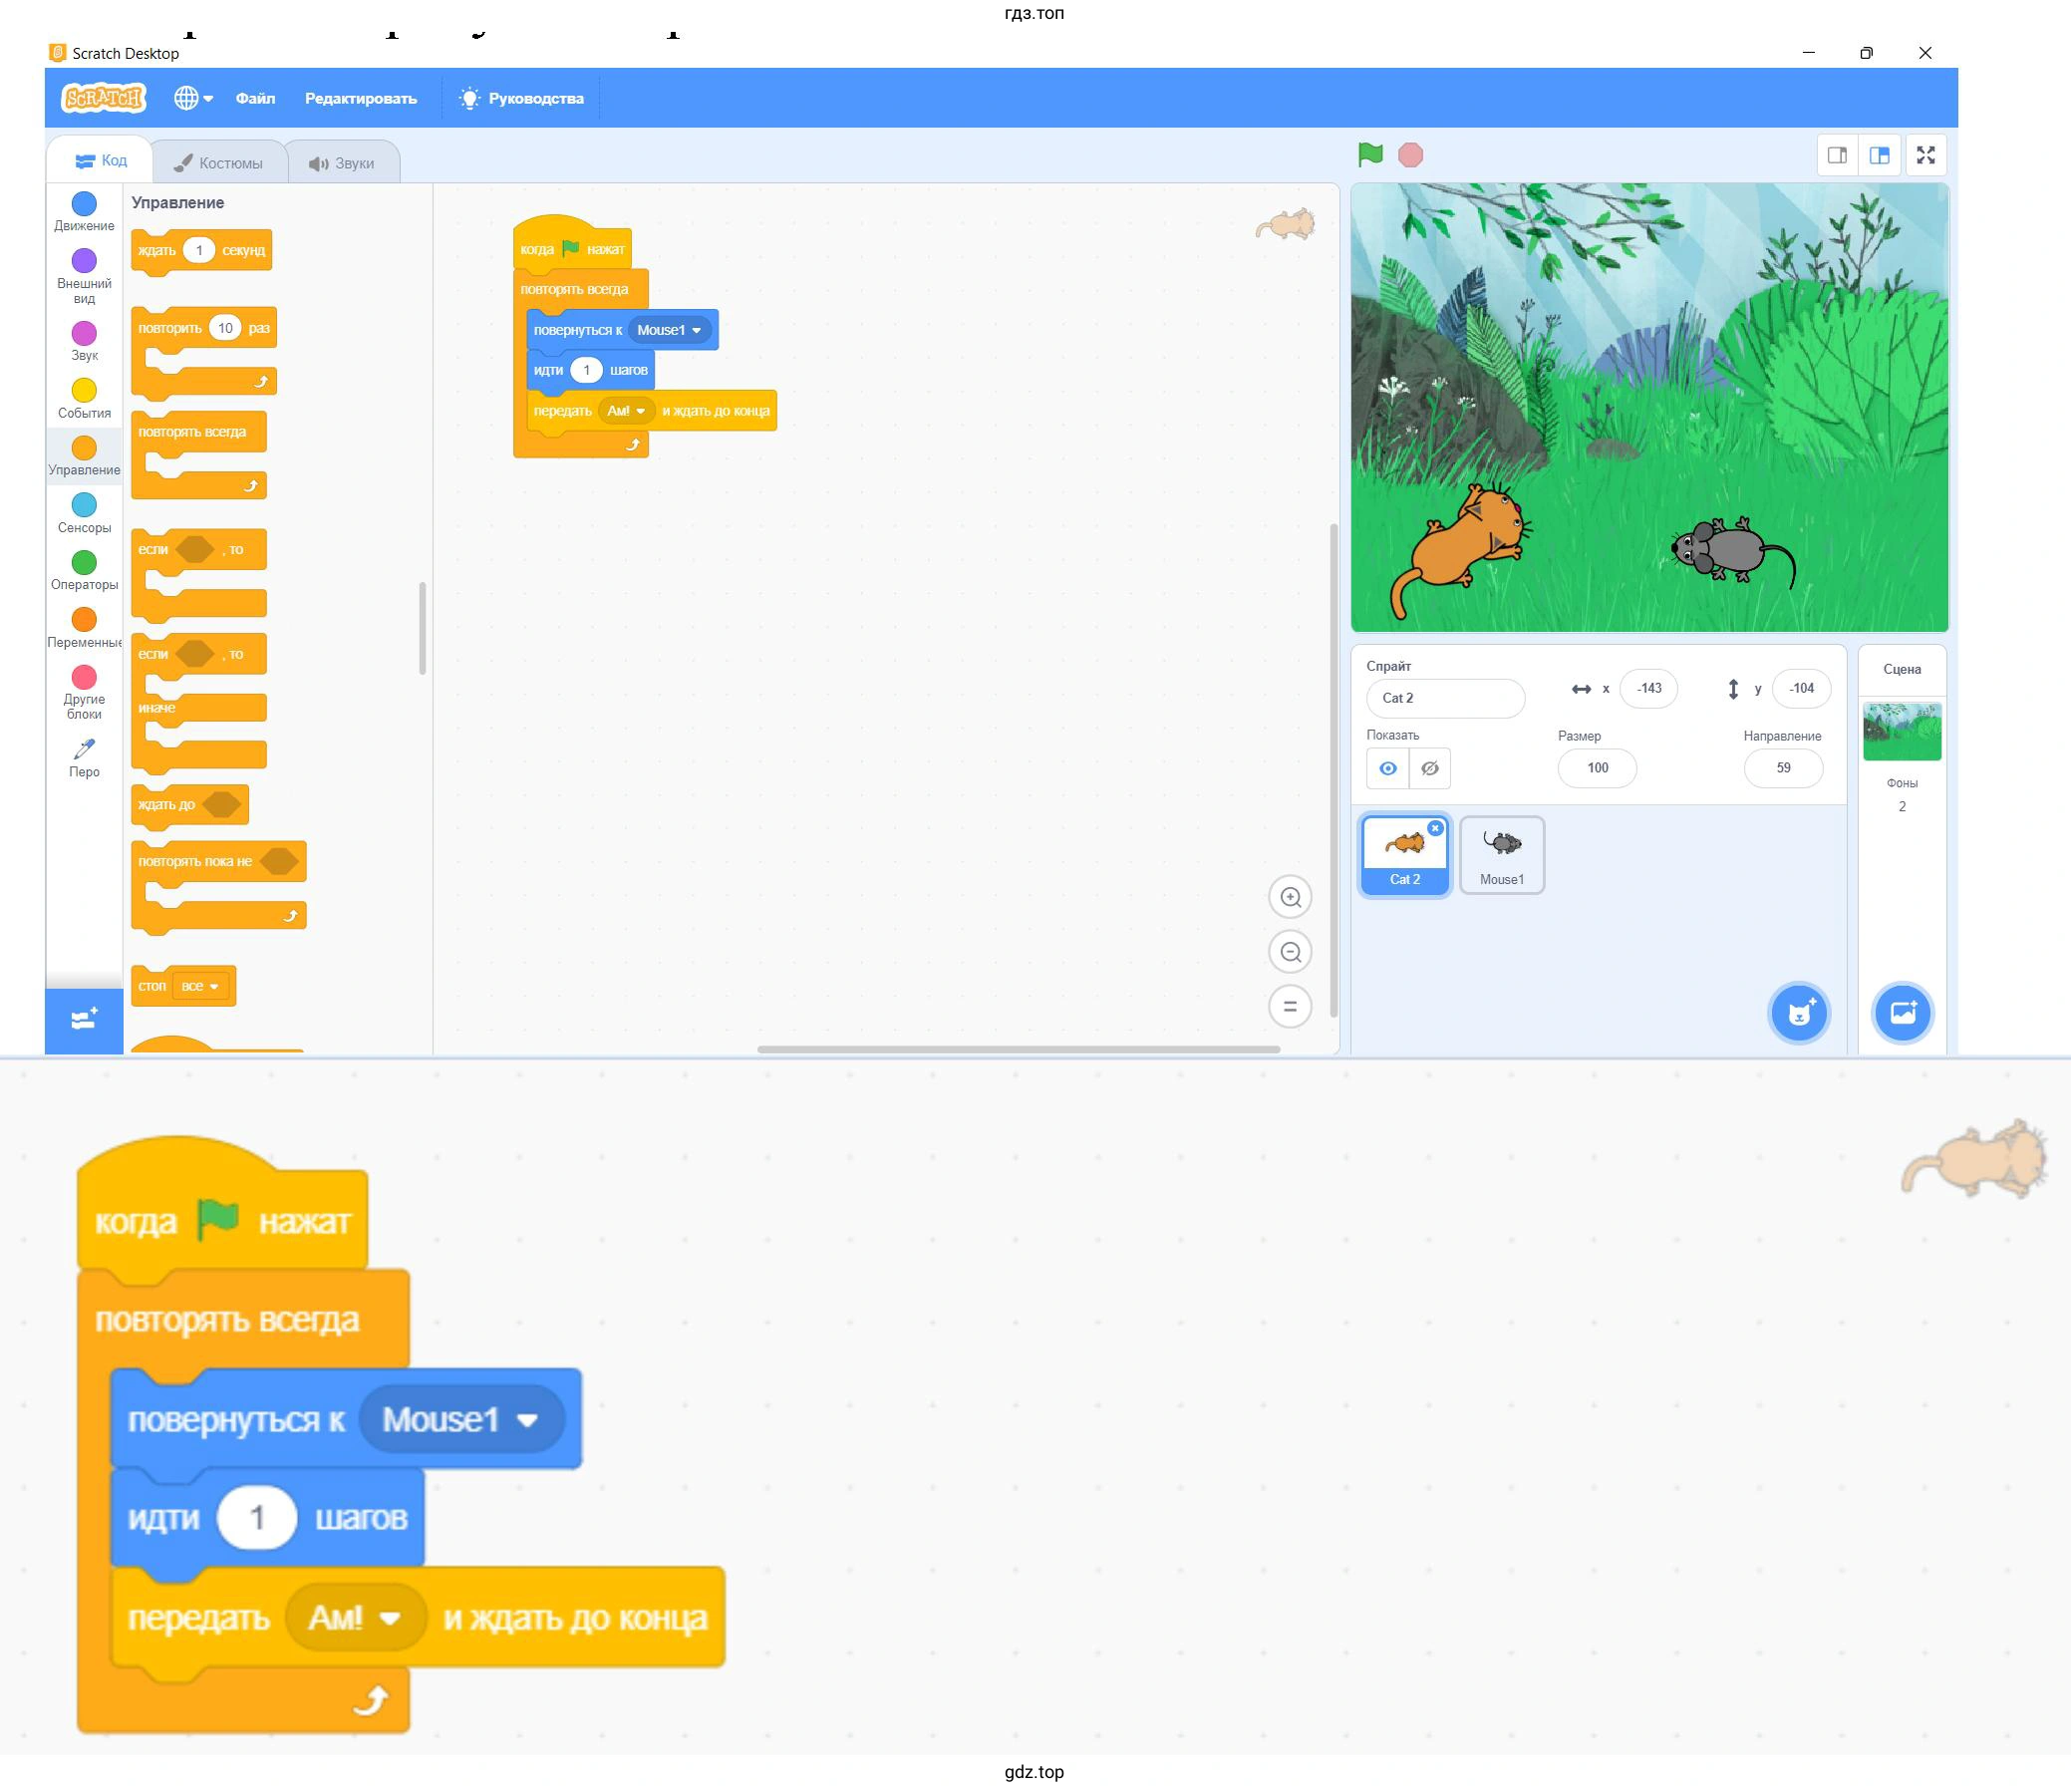
Task: Switch to the small stage layout
Action: point(1837,155)
